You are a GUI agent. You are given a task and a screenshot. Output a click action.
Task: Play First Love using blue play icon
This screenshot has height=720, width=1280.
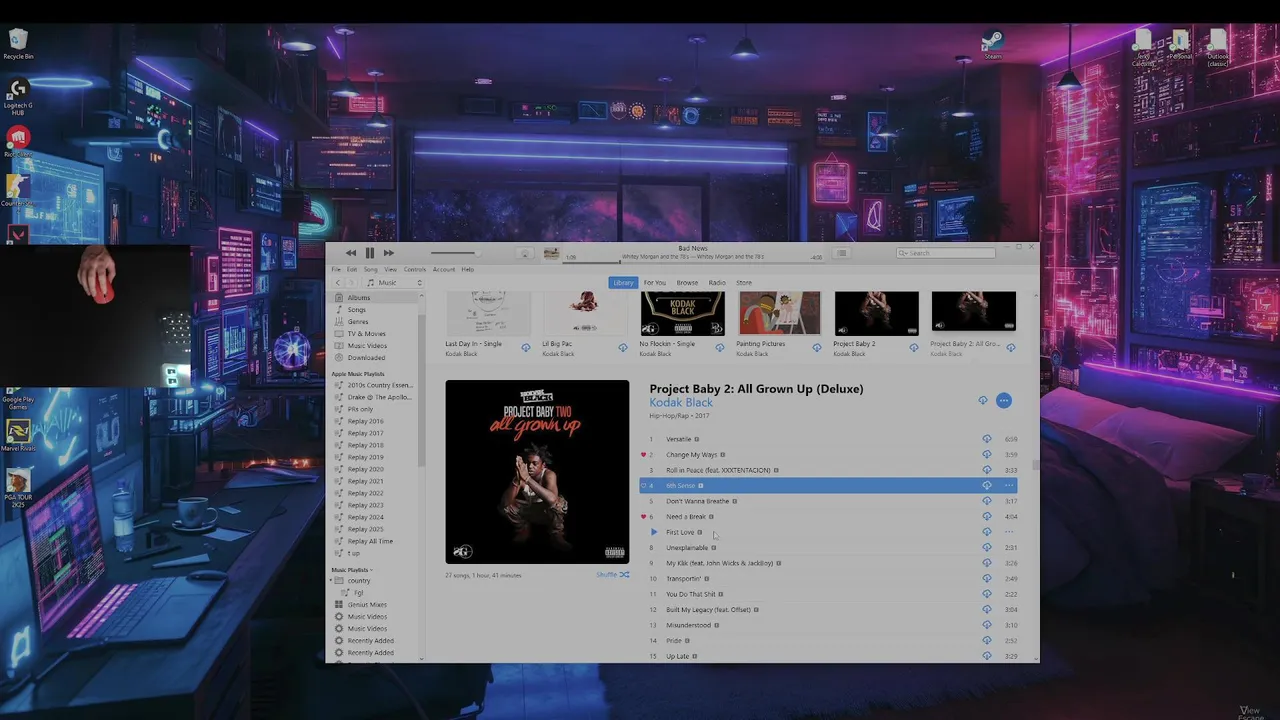[x=653, y=532]
